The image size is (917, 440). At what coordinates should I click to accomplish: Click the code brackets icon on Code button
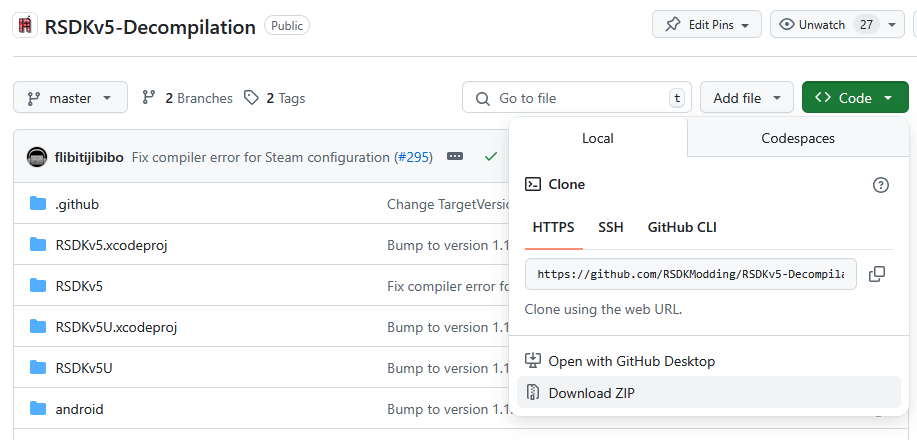click(823, 98)
